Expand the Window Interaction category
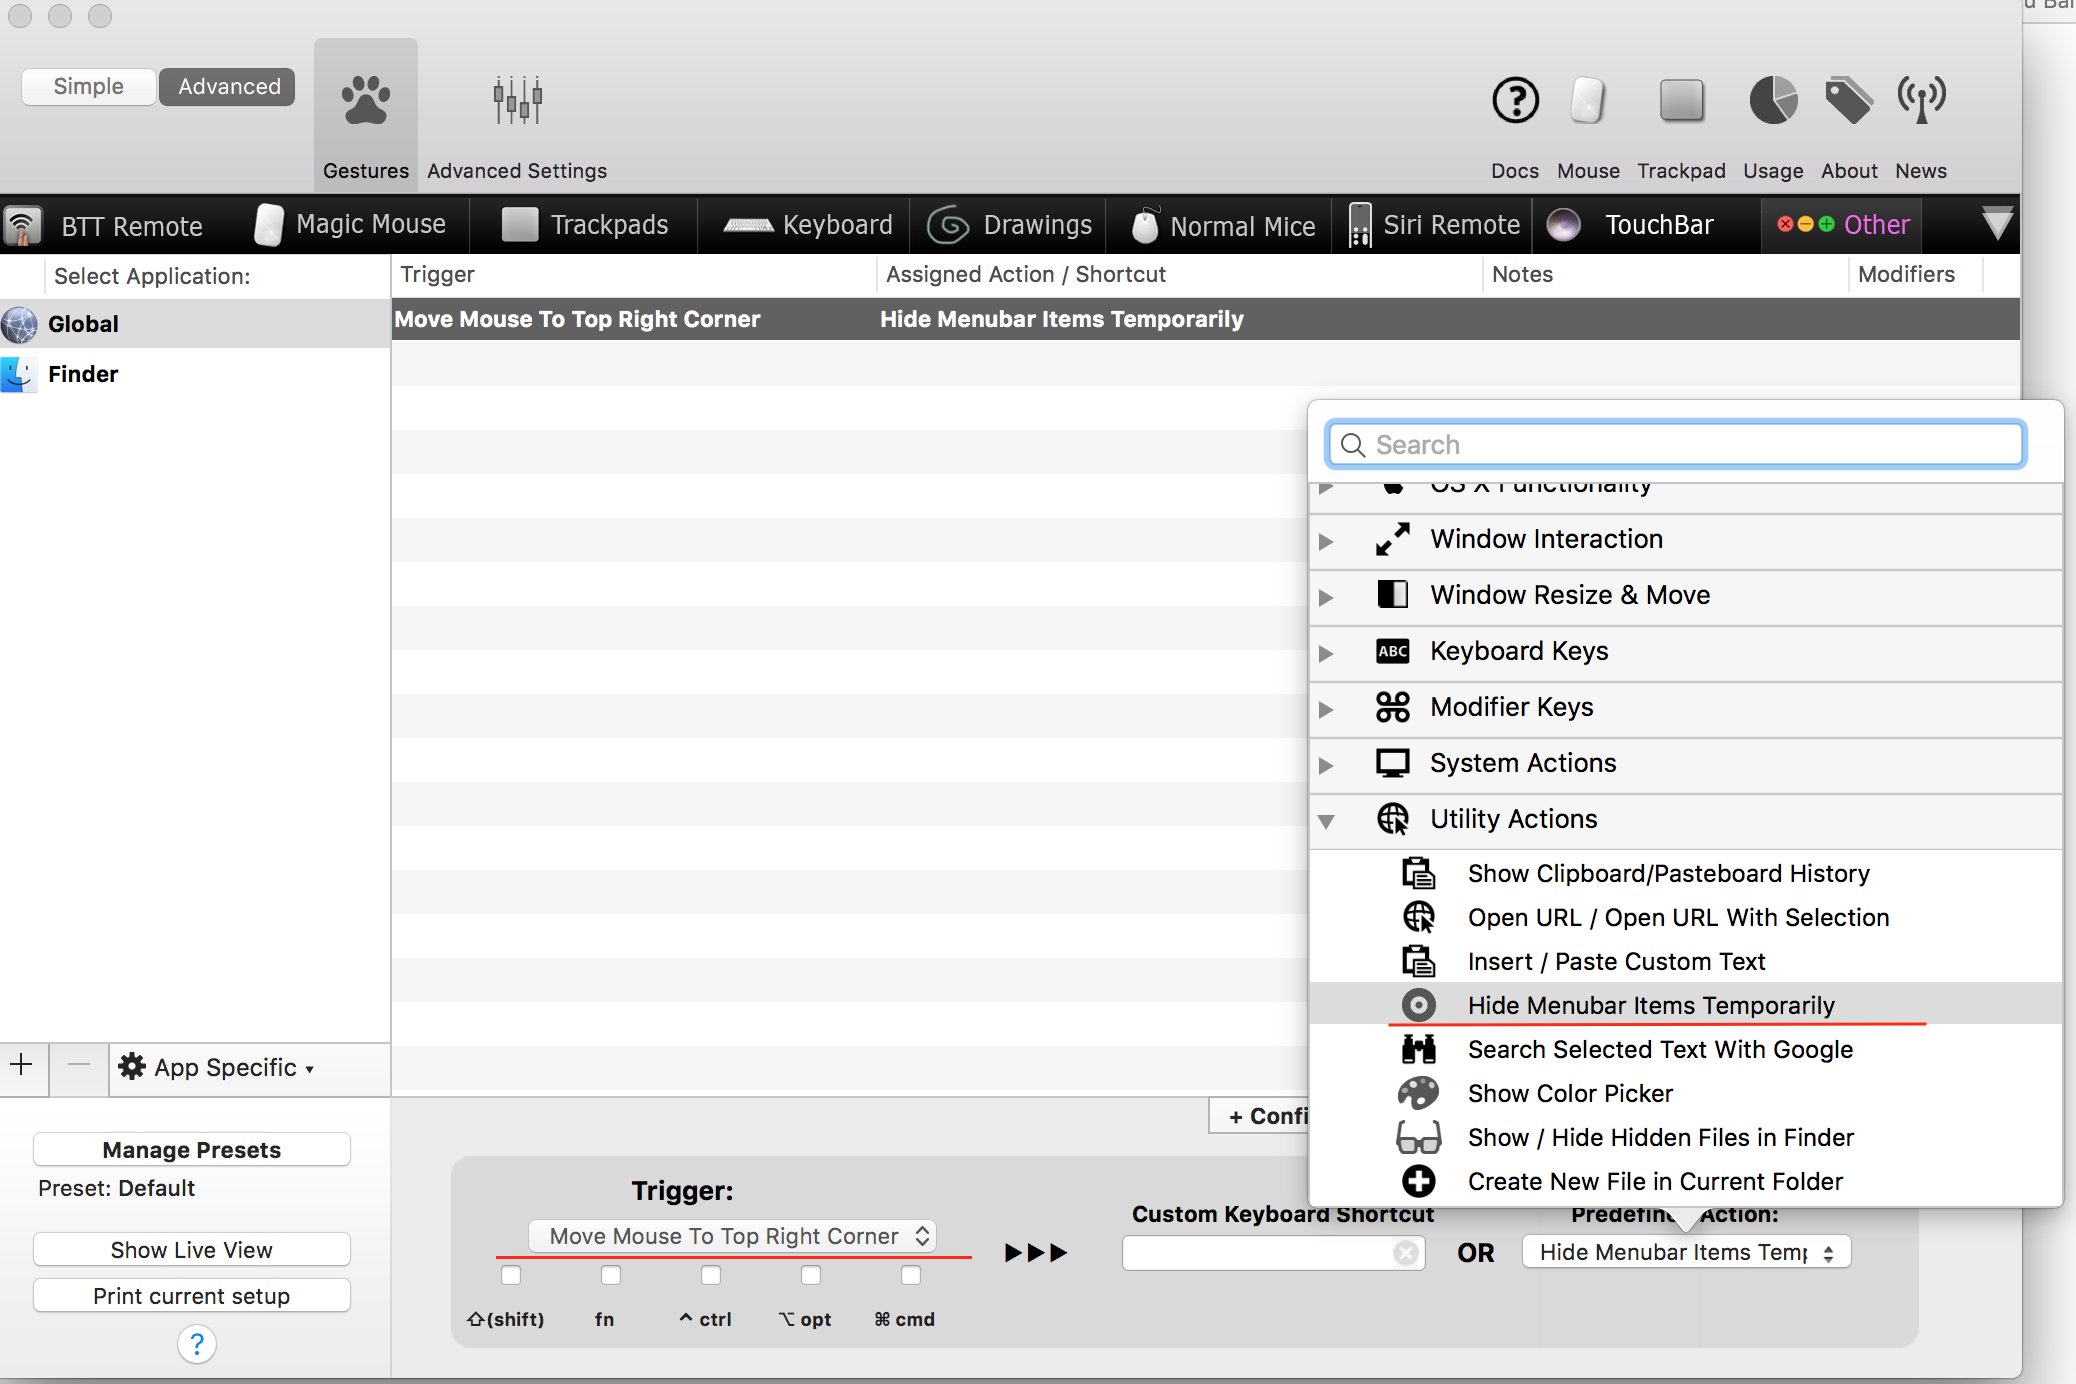This screenshot has width=2076, height=1384. [x=1324, y=538]
